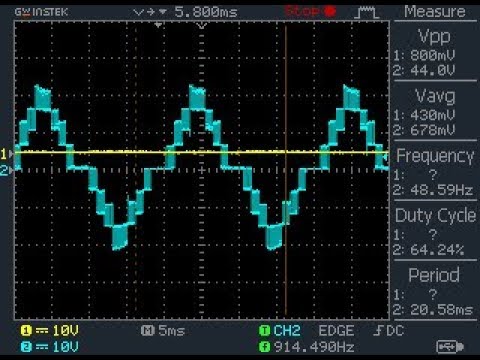Click the horizontal position arrows icon
Viewport: 480px width, 360px height.
150,12
